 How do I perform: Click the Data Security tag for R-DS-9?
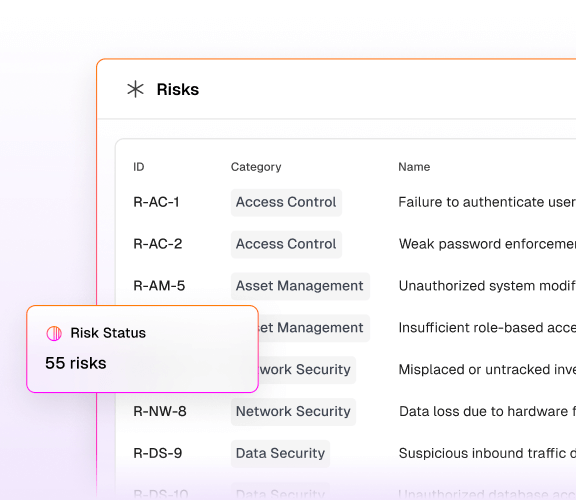coord(280,454)
